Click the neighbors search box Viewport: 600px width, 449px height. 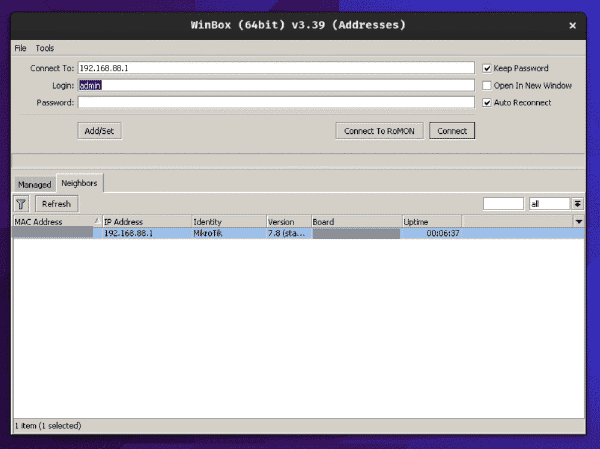pos(503,204)
